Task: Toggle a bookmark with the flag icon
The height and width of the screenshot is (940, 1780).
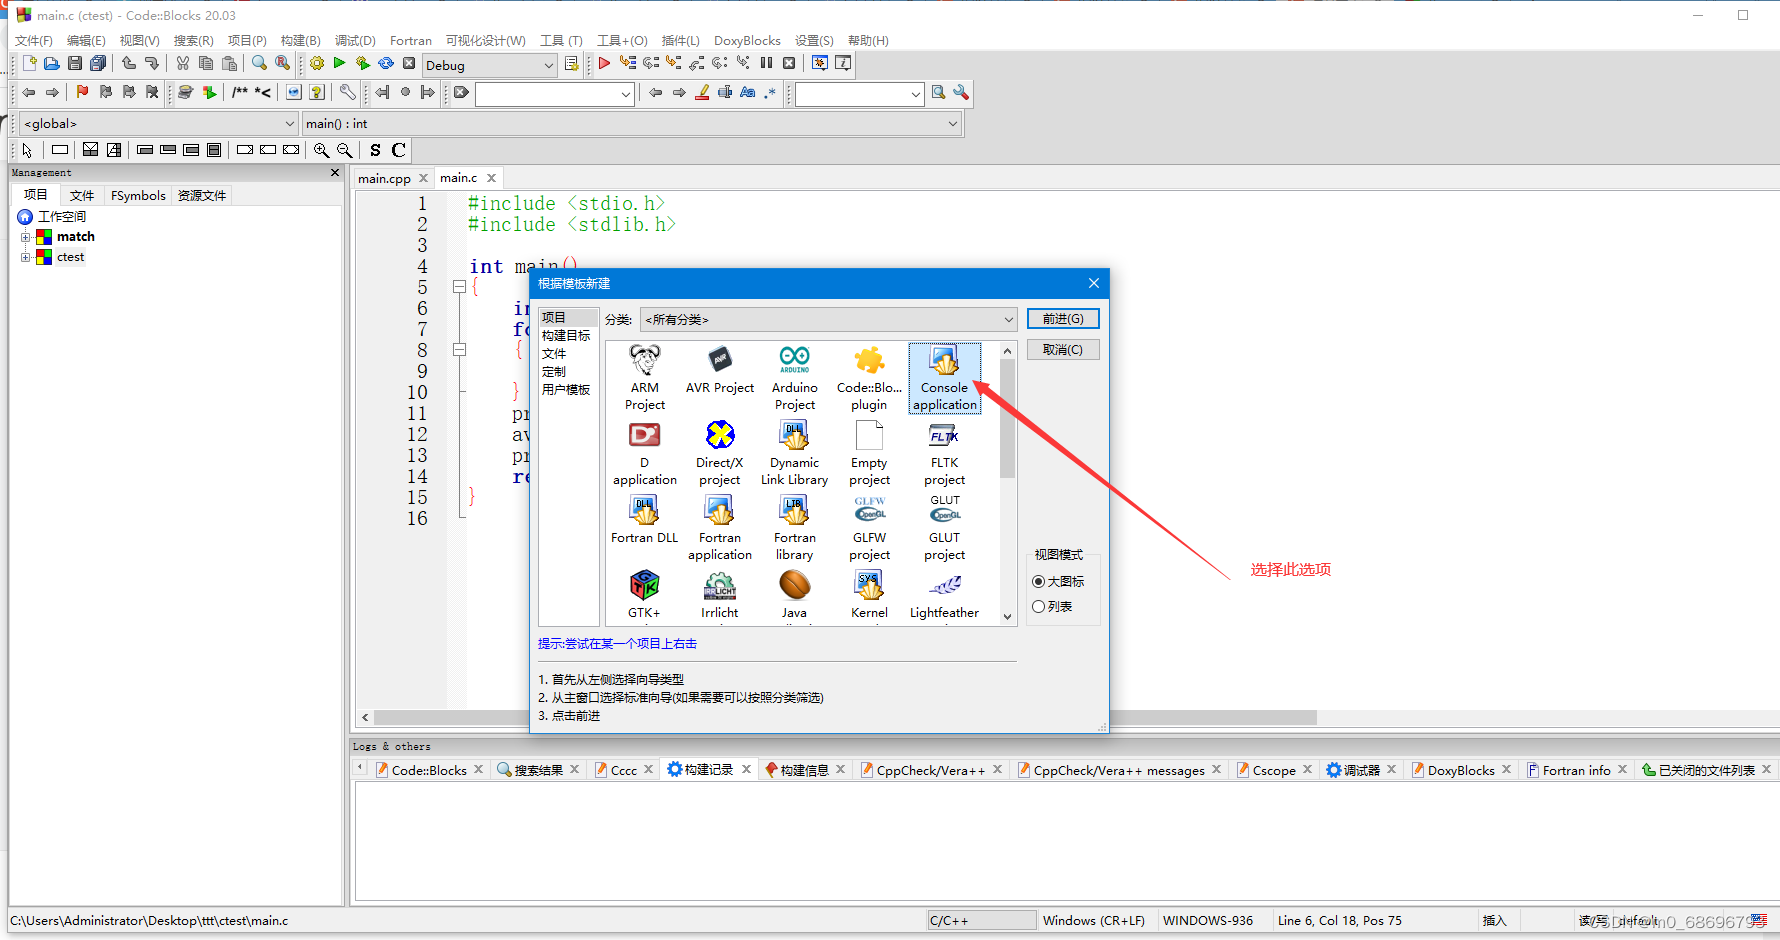Action: coord(82,92)
